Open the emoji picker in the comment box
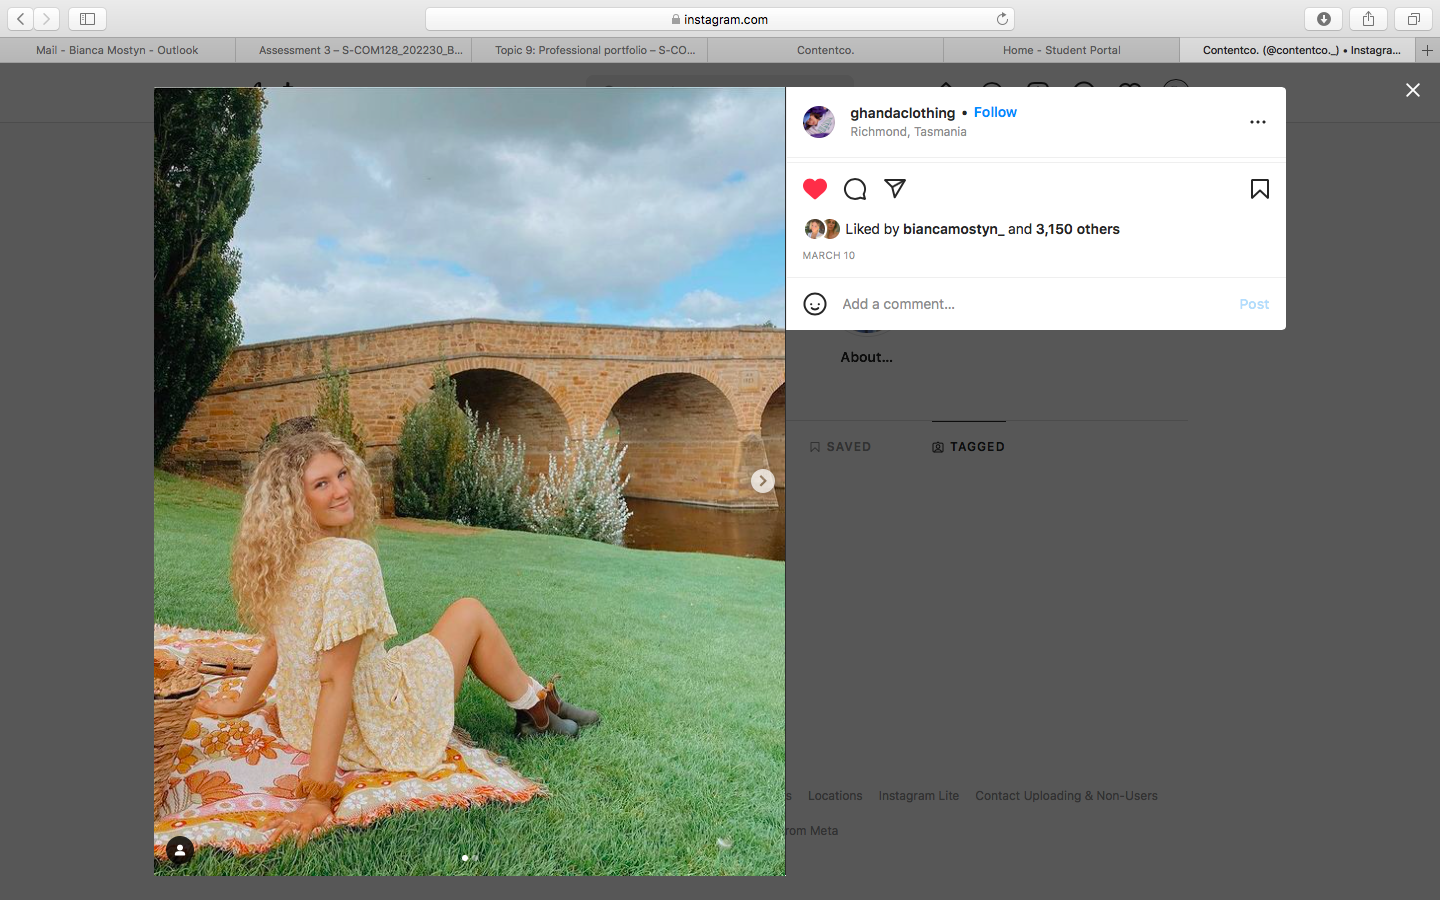The height and width of the screenshot is (900, 1440). click(815, 304)
